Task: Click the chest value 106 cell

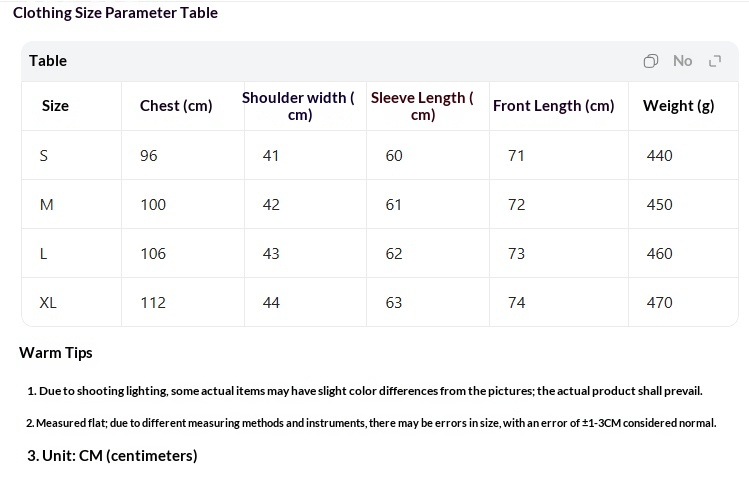Action: pyautogui.click(x=183, y=253)
